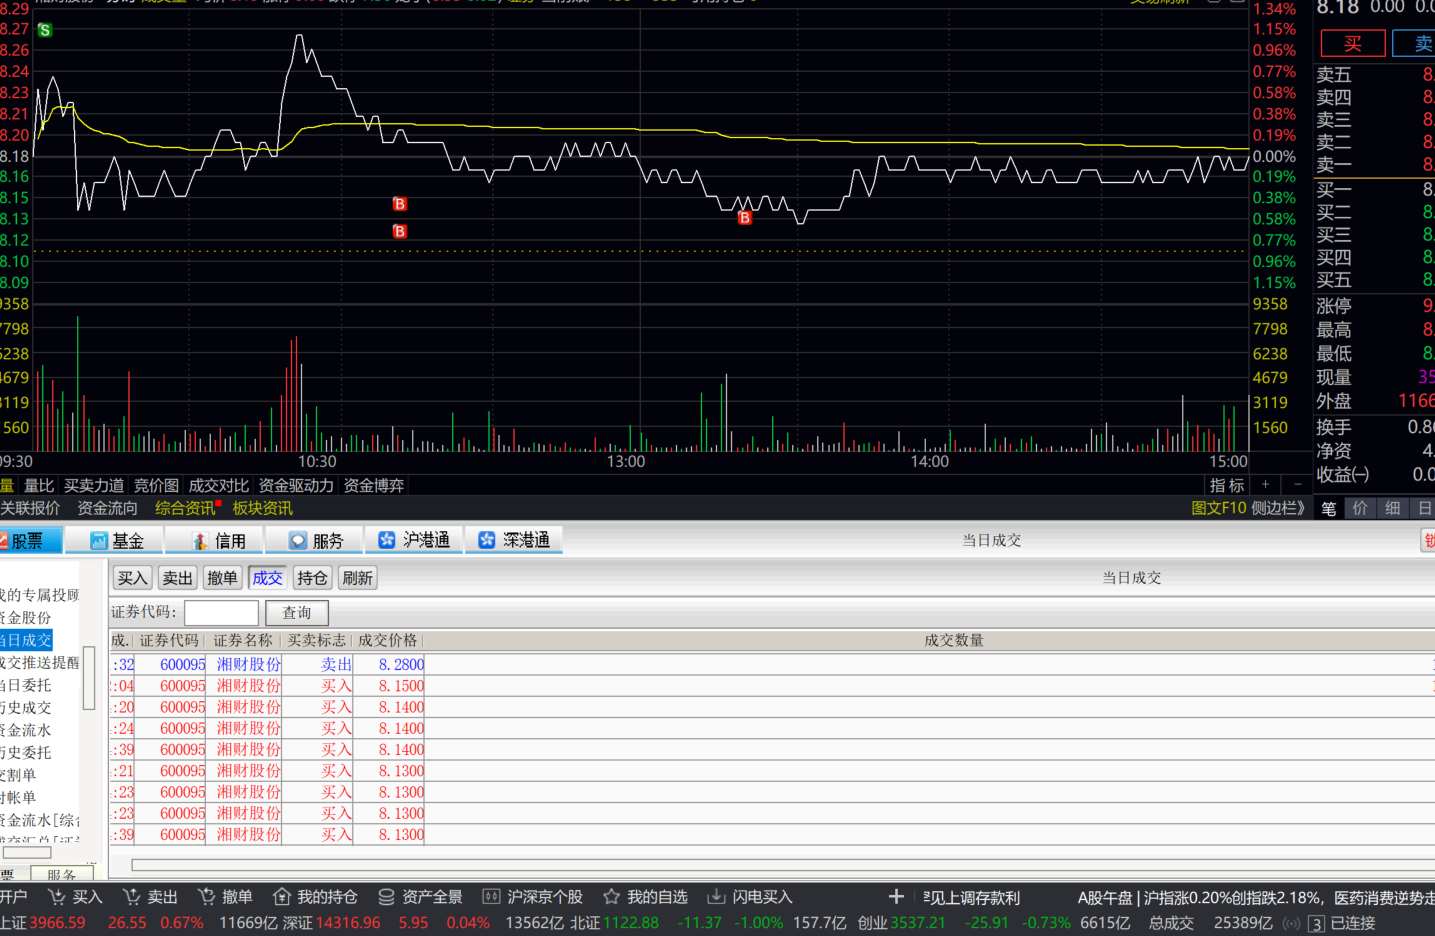Toggle the 价 price view tab
This screenshot has width=1435, height=936.
(x=1360, y=508)
